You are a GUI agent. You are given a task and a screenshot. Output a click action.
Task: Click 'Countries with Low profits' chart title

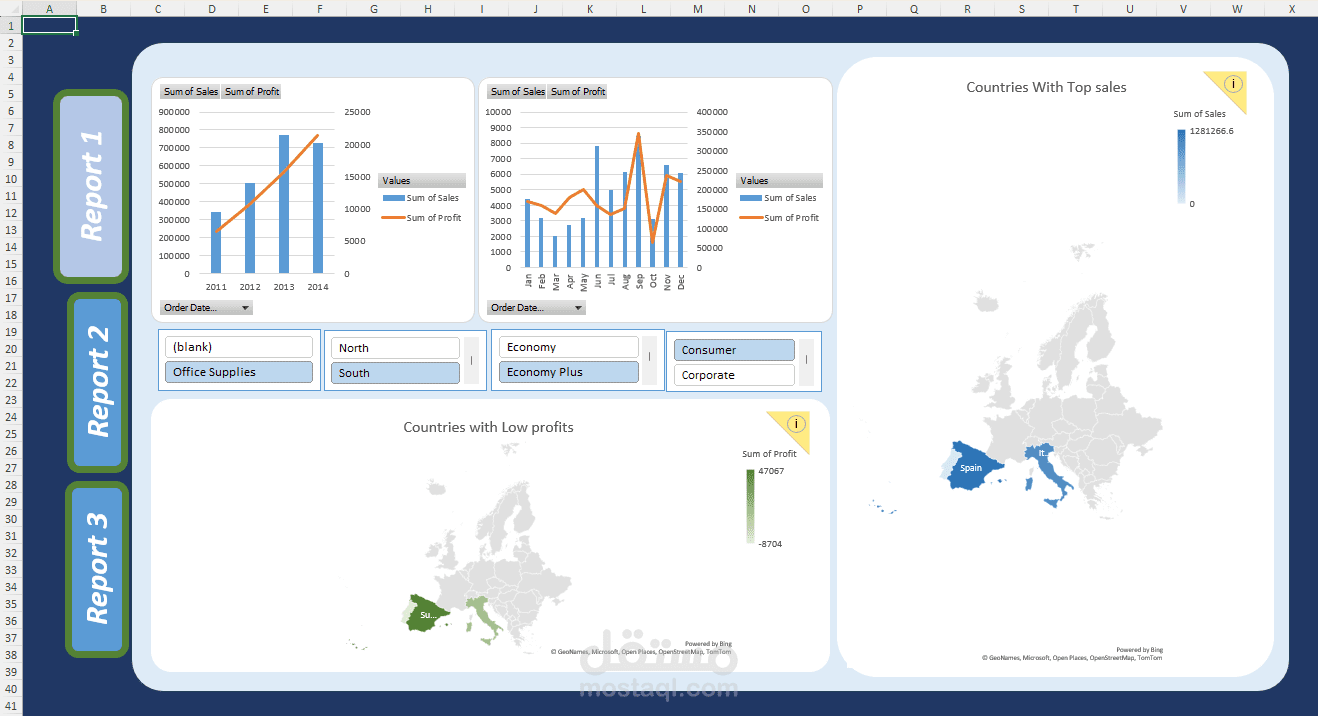[x=488, y=427]
